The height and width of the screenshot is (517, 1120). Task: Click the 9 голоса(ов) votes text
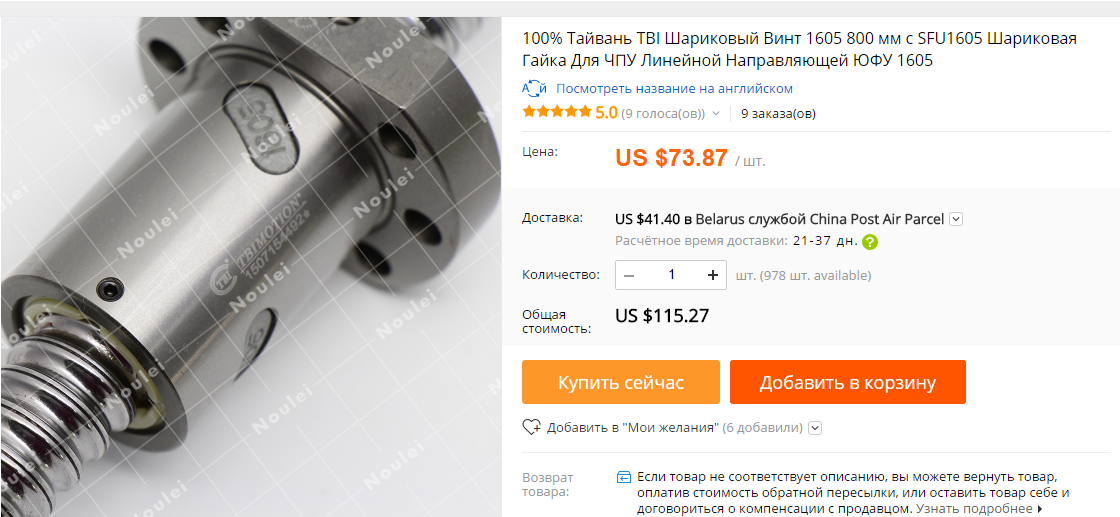point(663,114)
